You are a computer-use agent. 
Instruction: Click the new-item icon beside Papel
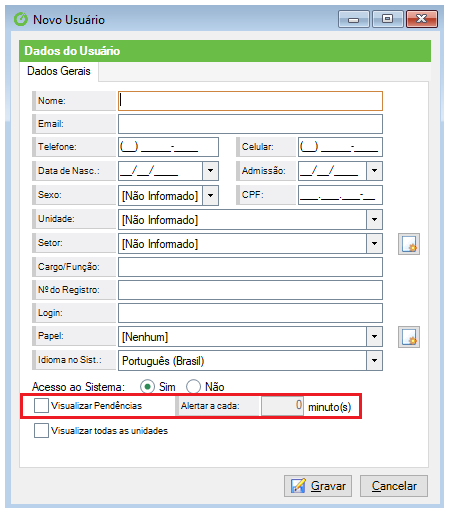point(409,337)
